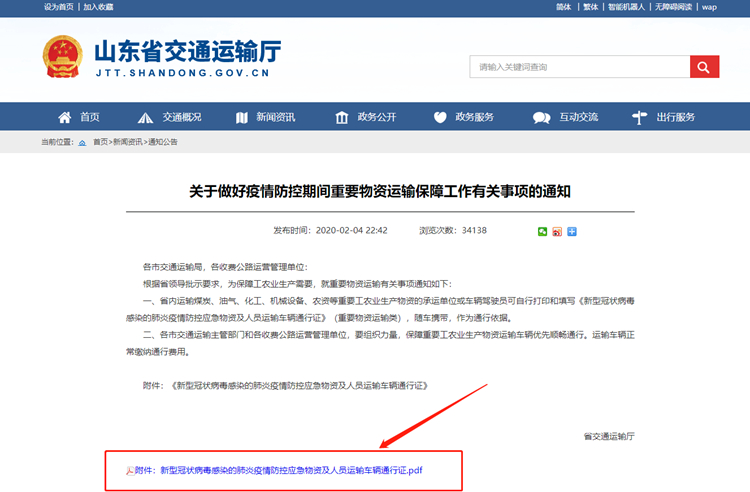
Task: Click the 附件:《新型冠状病毒…通行证》 body line
Action: (x=285, y=385)
